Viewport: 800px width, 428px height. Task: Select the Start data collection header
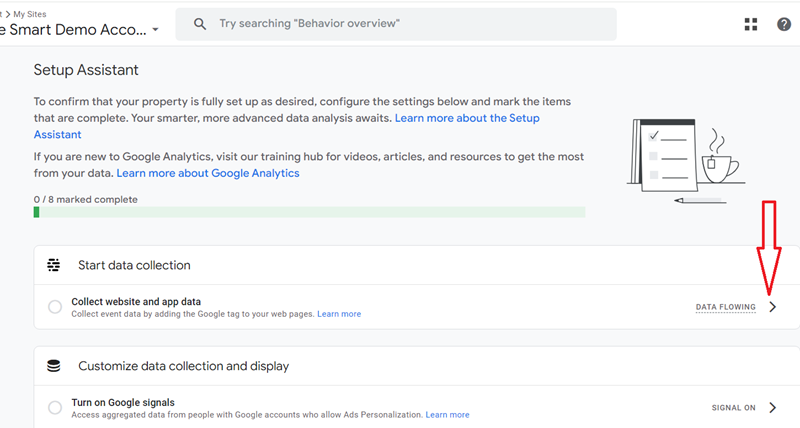[x=134, y=265]
